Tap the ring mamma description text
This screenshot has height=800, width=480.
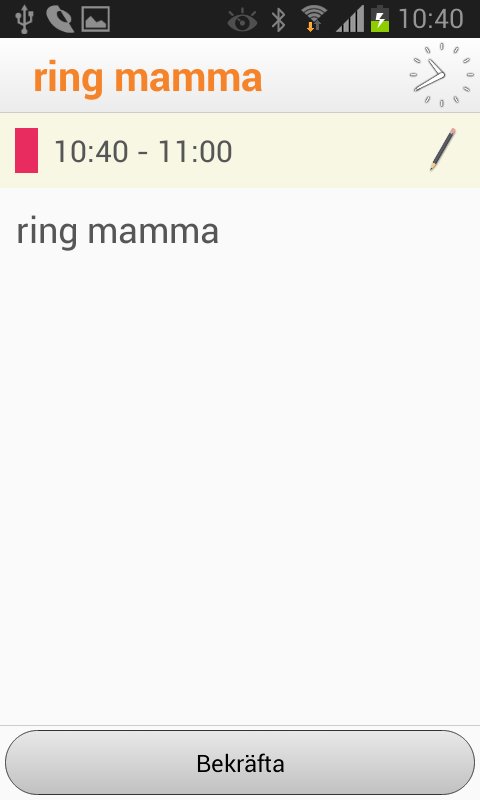(118, 232)
